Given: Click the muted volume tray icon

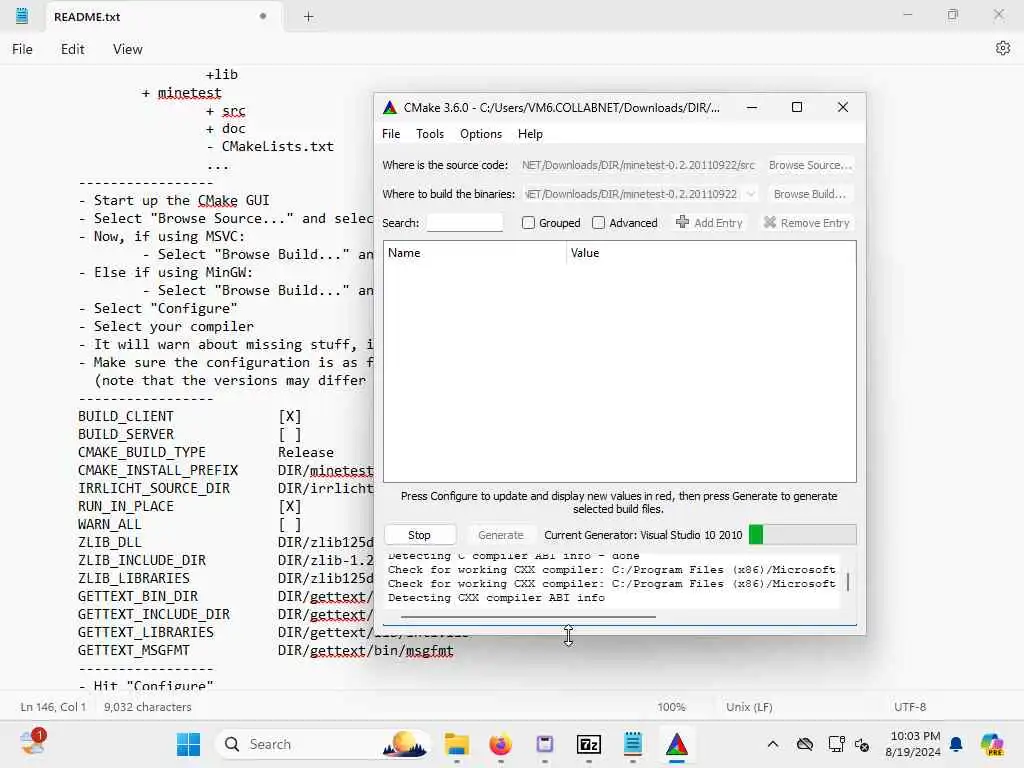Looking at the screenshot, I should [861, 744].
